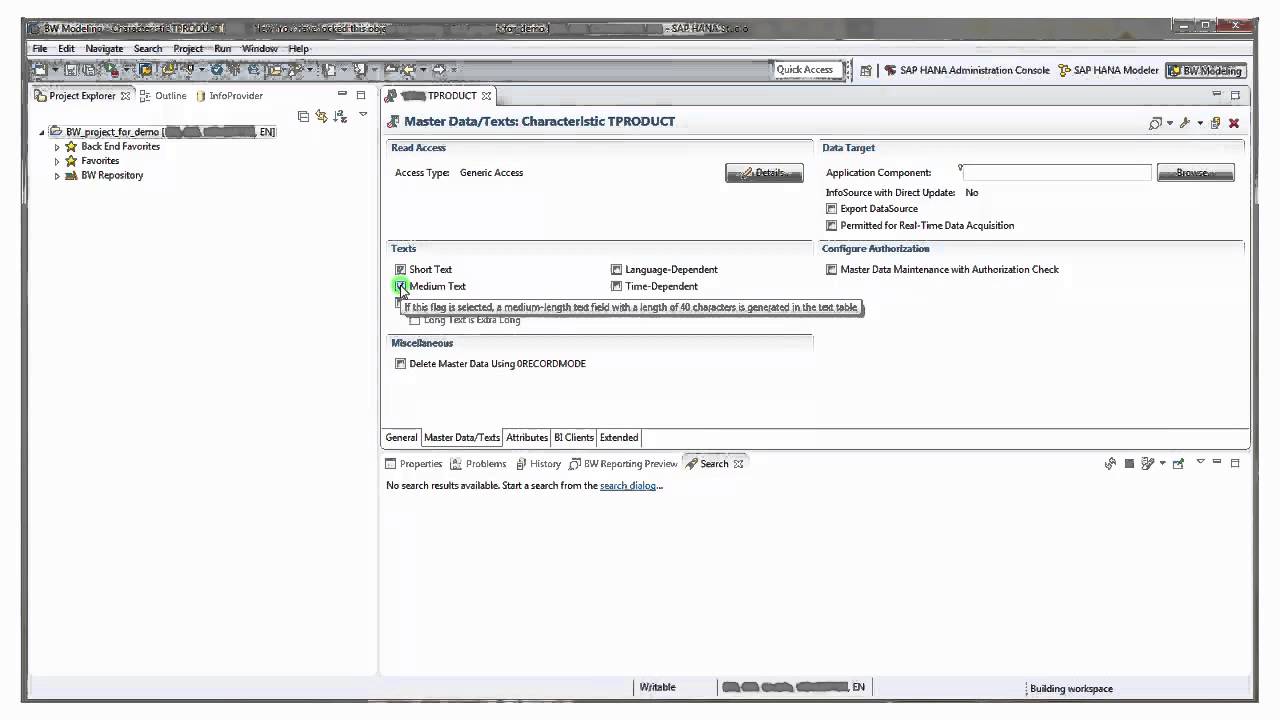1280x720 pixels.
Task: Enable Language-Dependent checkbox
Action: [x=617, y=270]
